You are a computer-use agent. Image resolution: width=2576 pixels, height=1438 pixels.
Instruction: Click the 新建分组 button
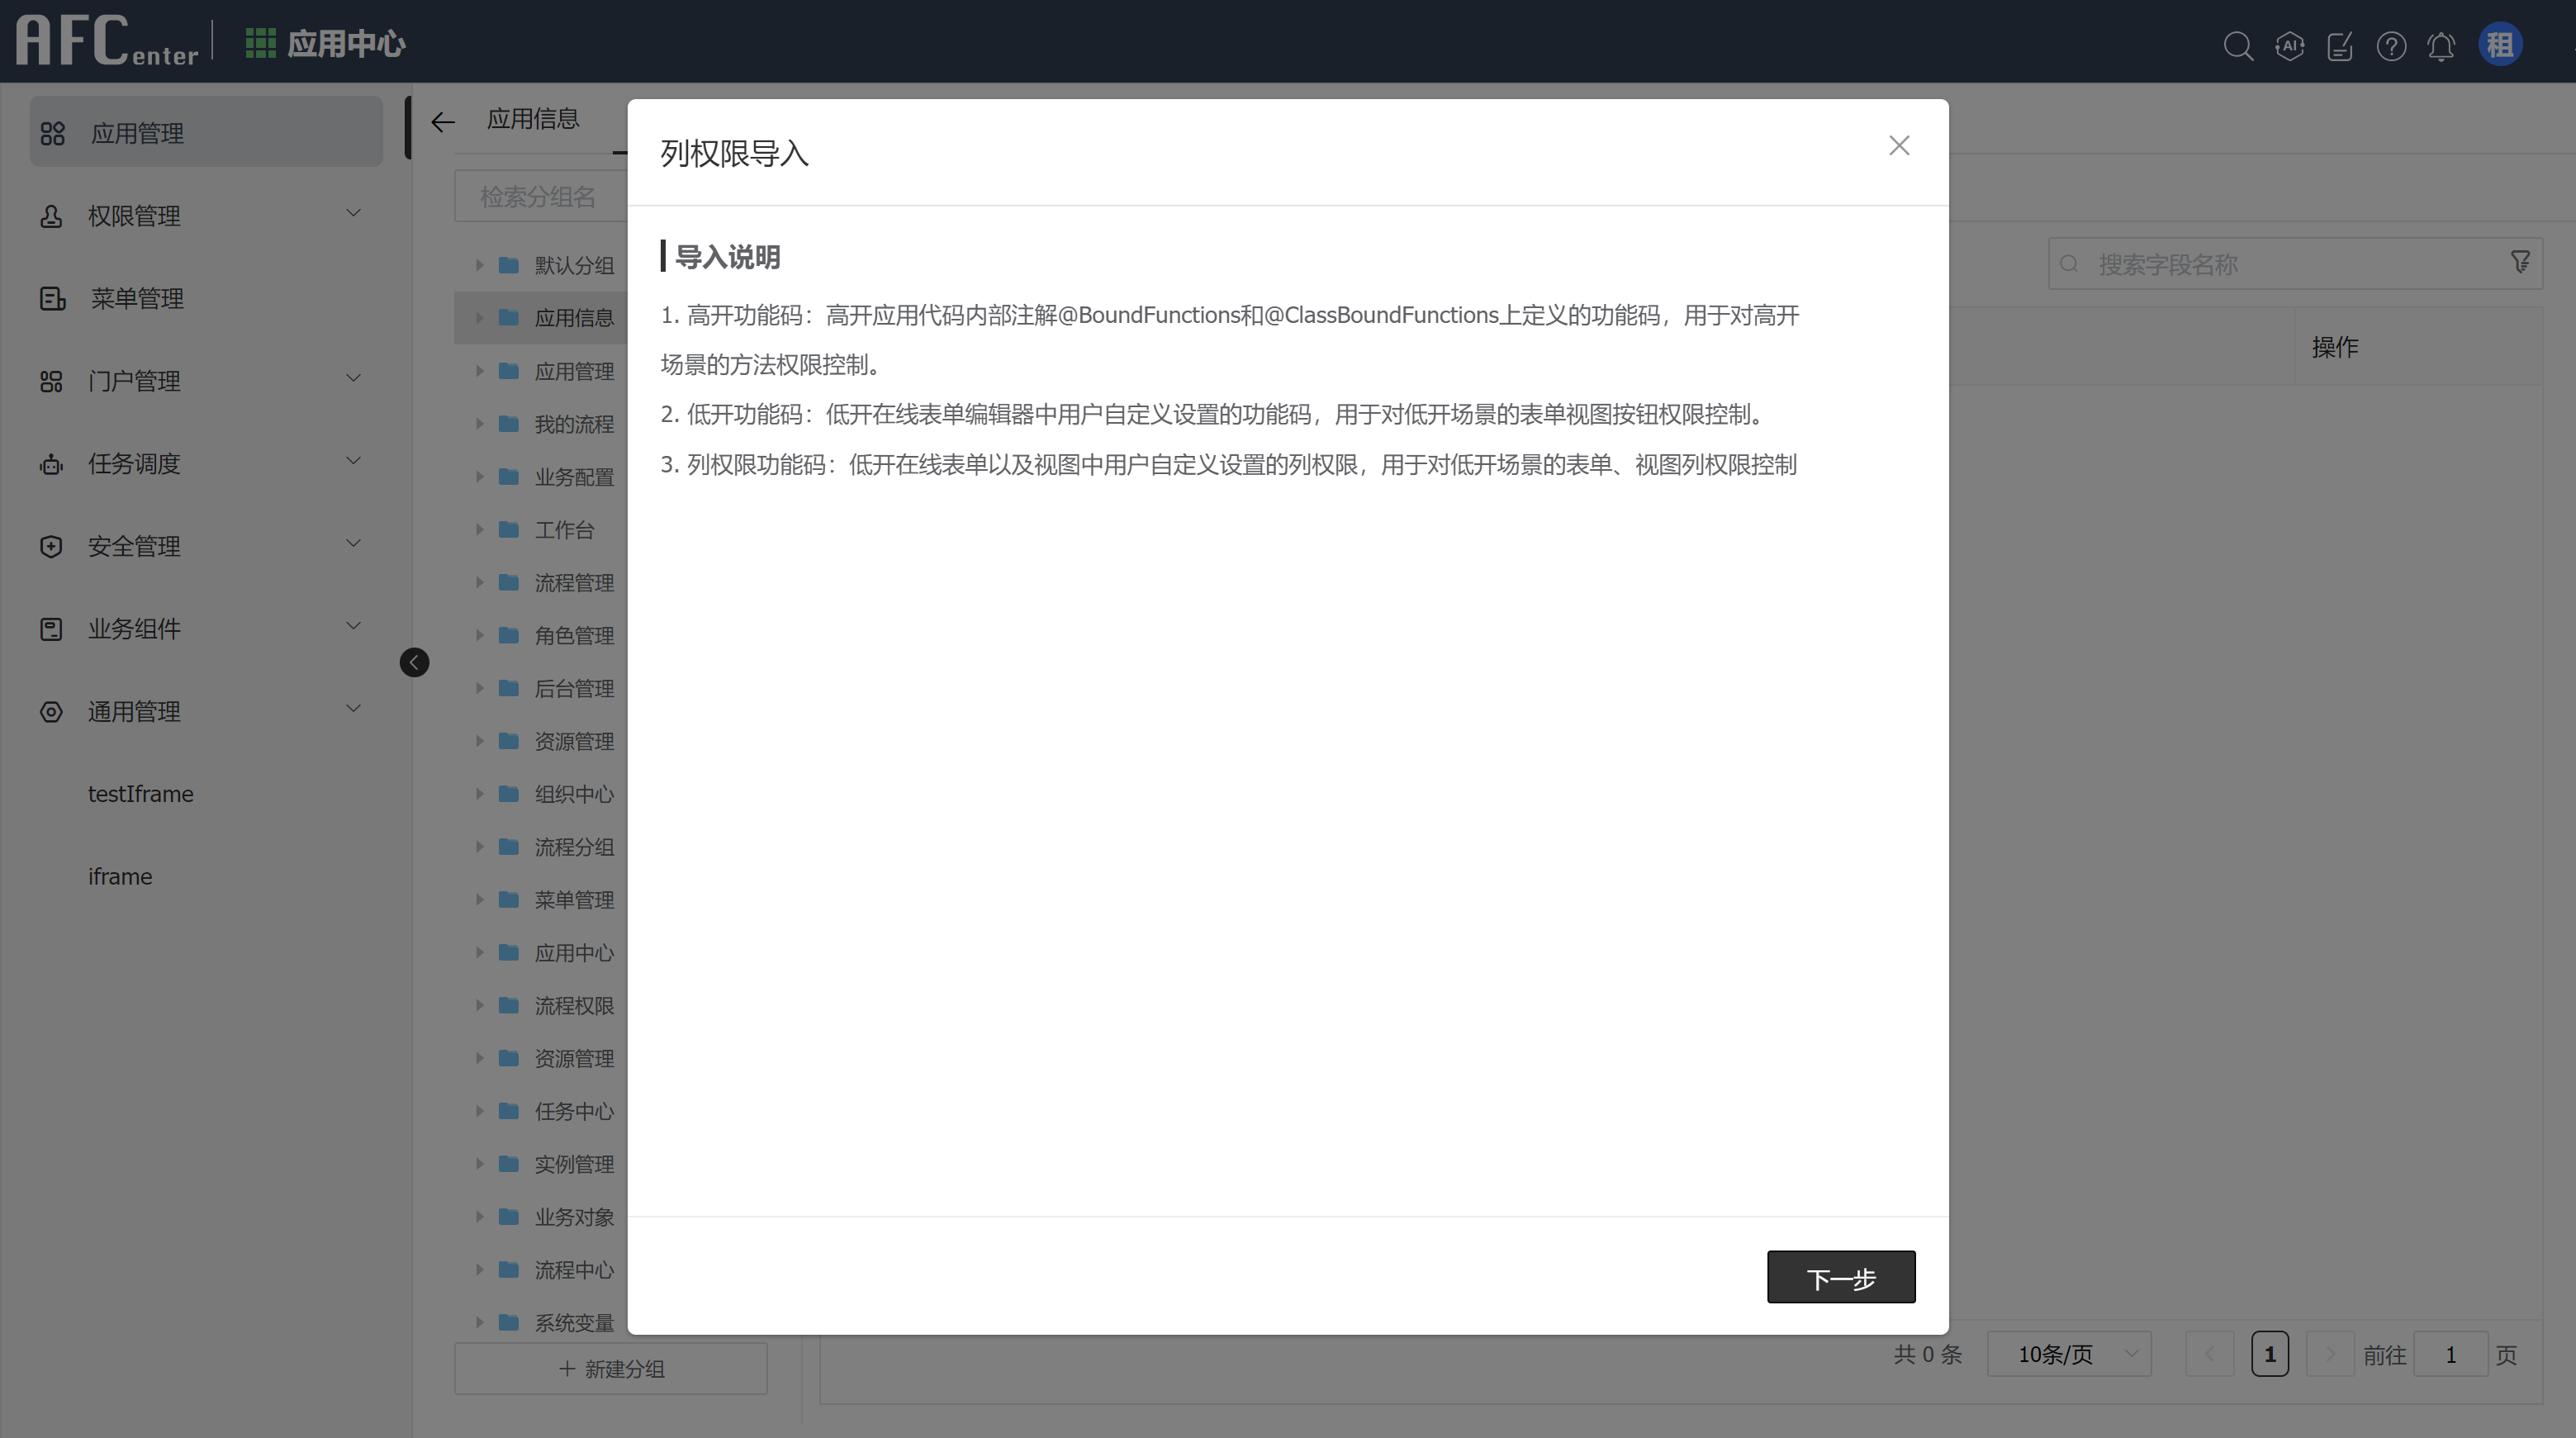(610, 1368)
